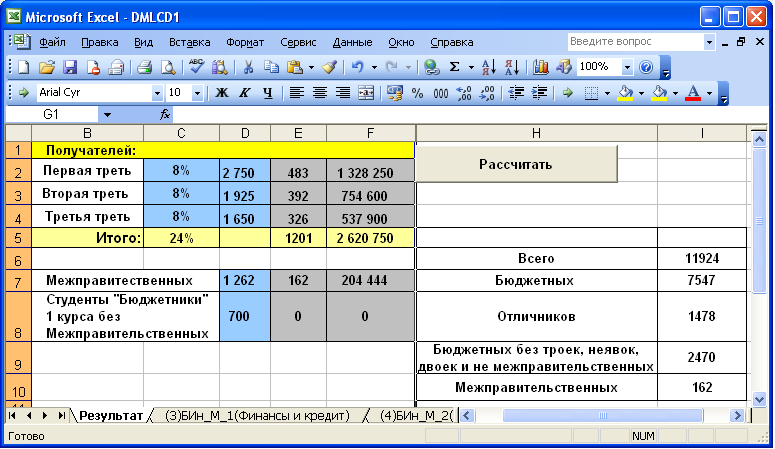775x449 pixels.
Task: Toggle Italic formatting button
Action: tap(244, 93)
